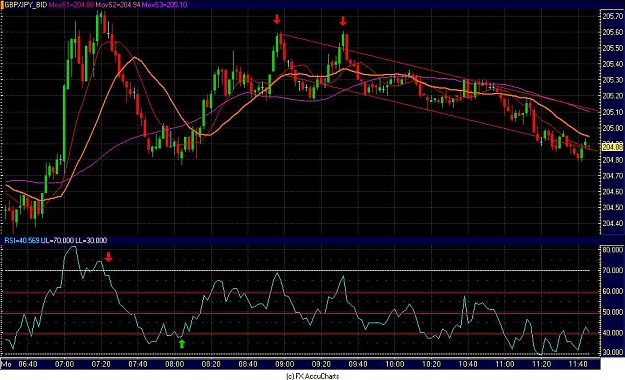The width and height of the screenshot is (625, 380).
Task: Select the MovS1=204.88 indicator label
Action: tap(72, 5)
